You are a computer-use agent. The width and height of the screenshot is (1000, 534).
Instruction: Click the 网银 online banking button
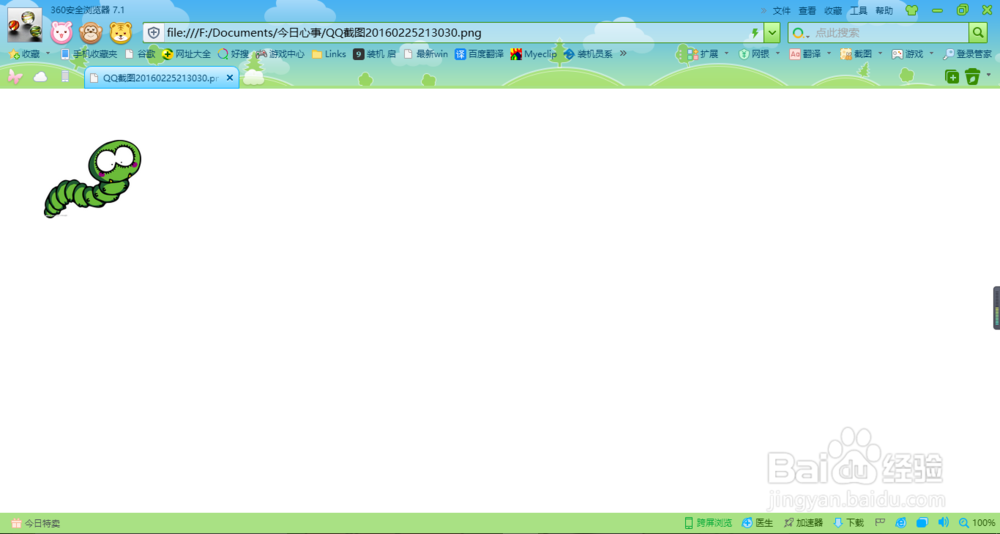pyautogui.click(x=754, y=54)
